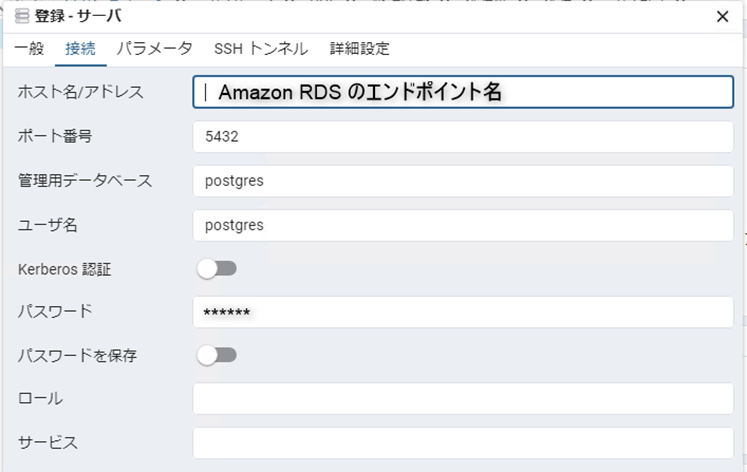Click the サービス input field
The height and width of the screenshot is (472, 747).
point(463,443)
